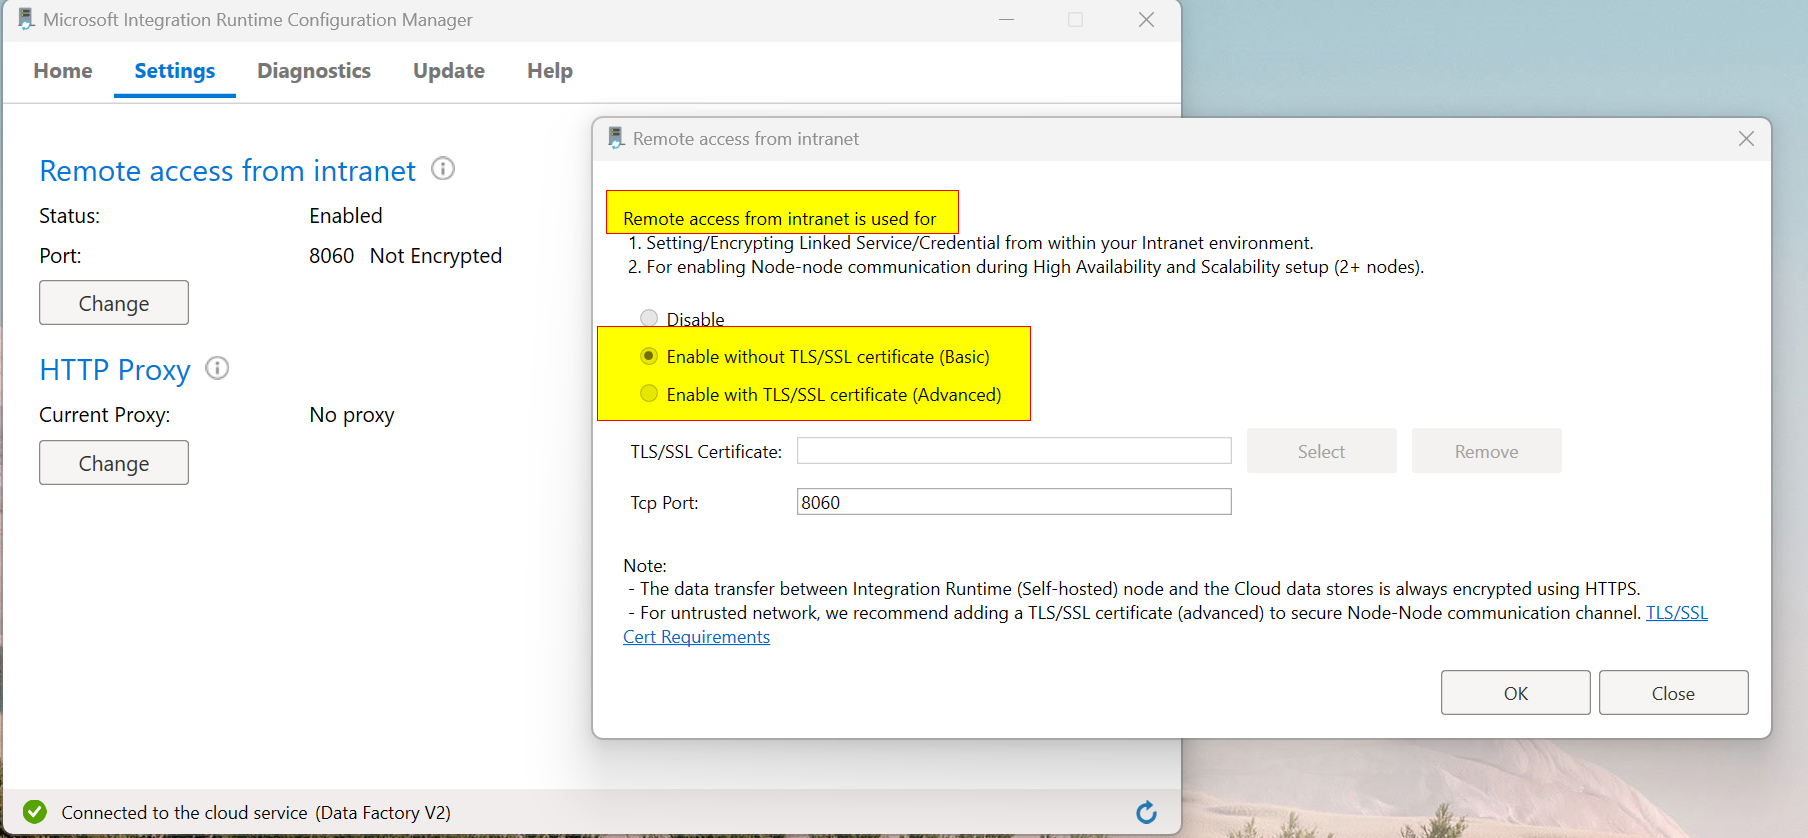Click the info icon beside HTTP Proxy
The height and width of the screenshot is (838, 1808).
(x=217, y=368)
